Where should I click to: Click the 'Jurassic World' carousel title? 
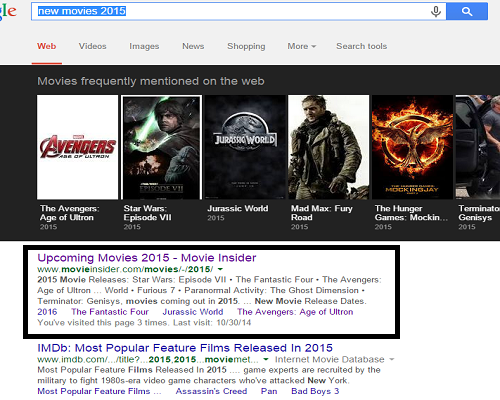tap(238, 209)
